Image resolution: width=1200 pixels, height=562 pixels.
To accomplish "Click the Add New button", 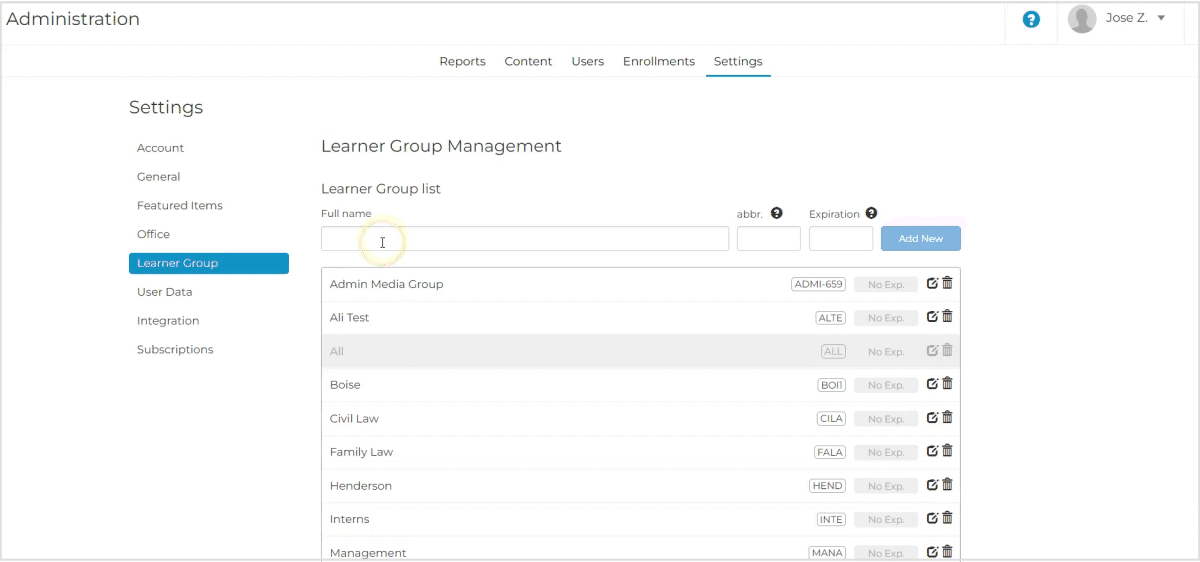I will [x=921, y=238].
